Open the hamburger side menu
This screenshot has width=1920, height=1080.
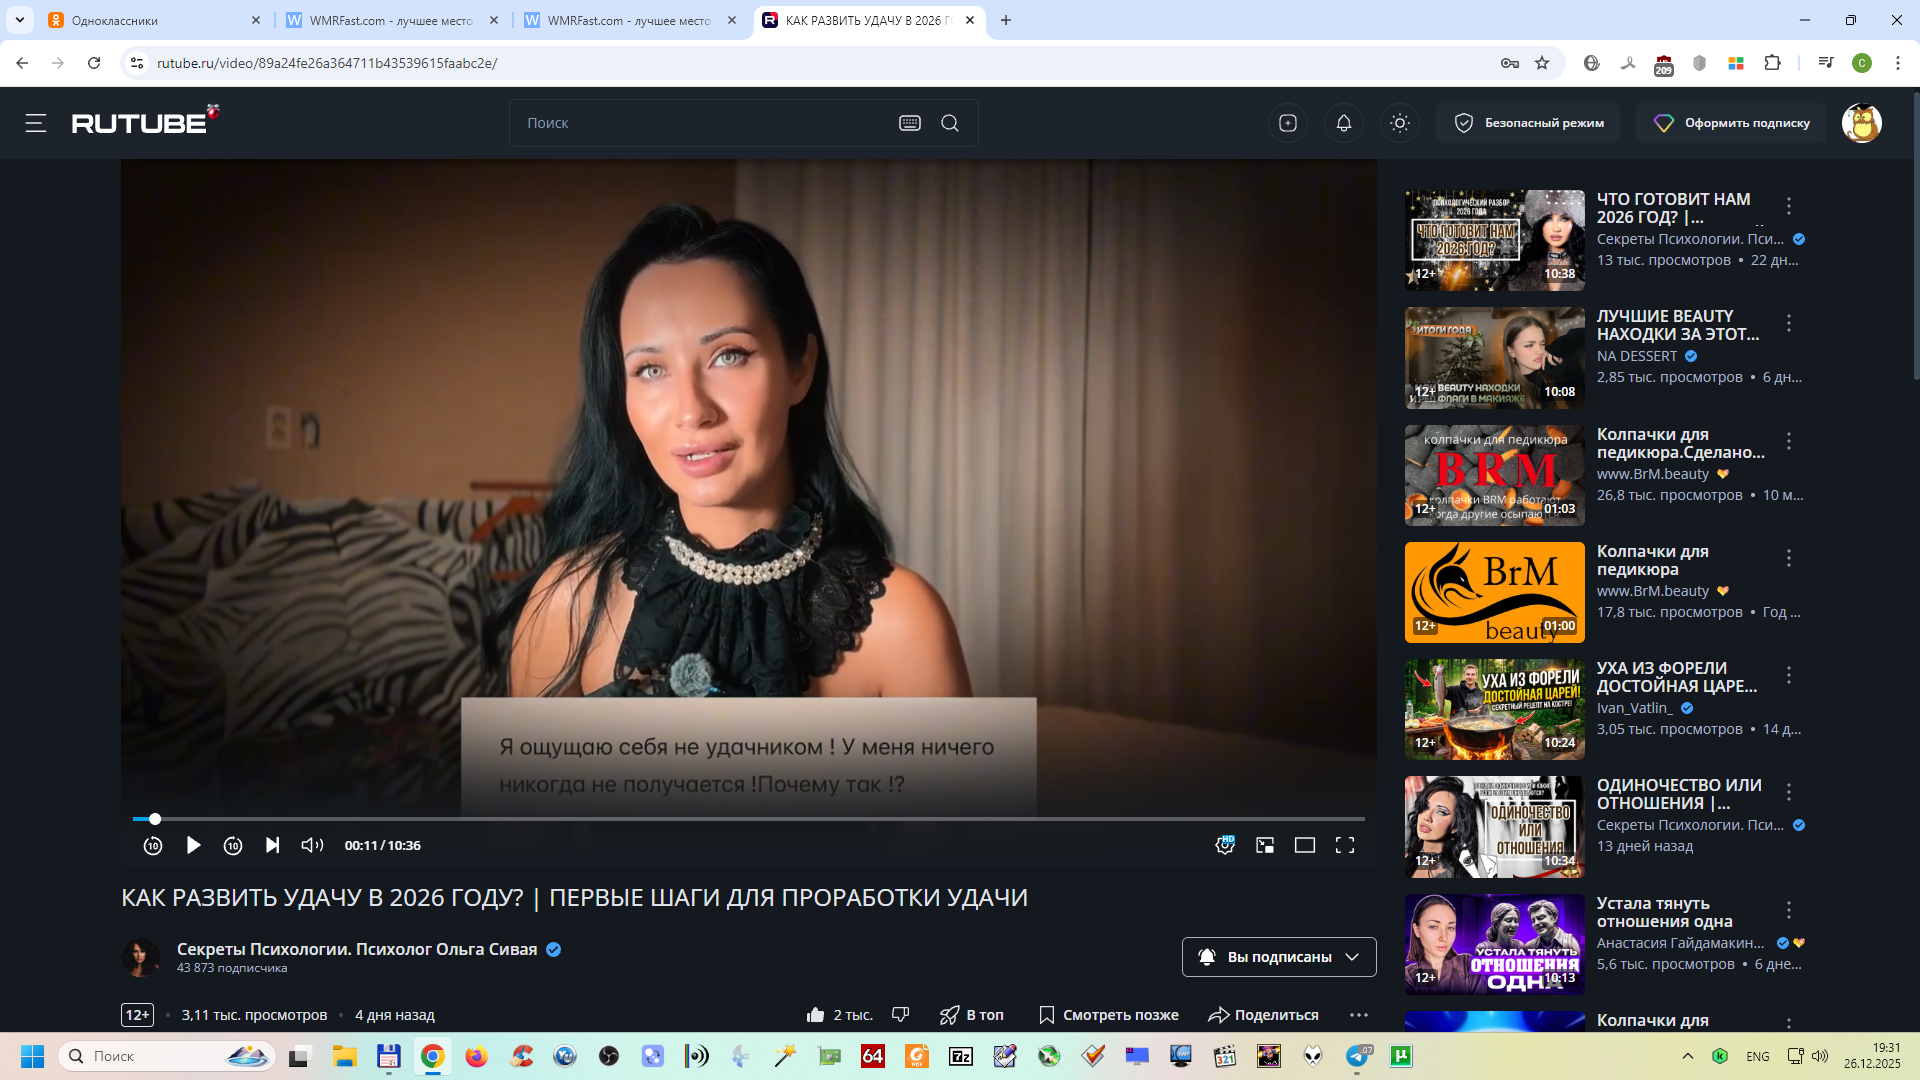coord(36,123)
